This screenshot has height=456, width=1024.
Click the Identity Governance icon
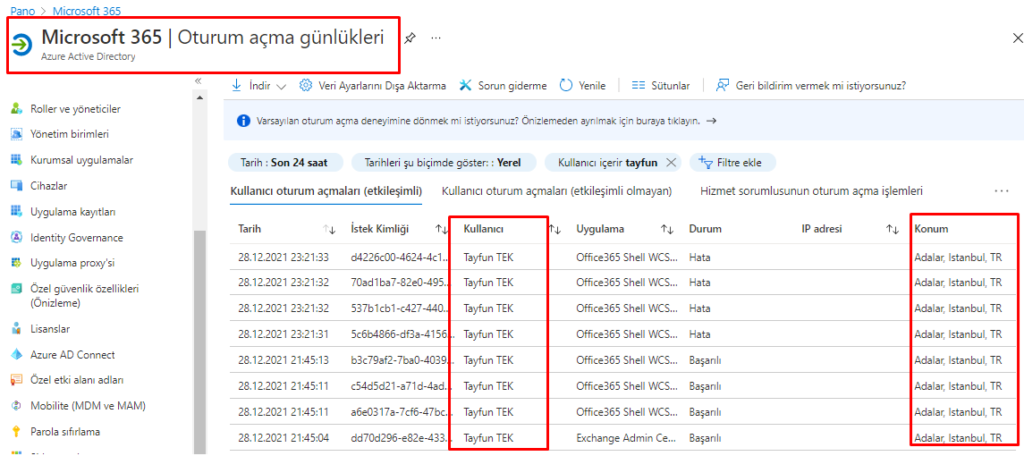coord(17,238)
